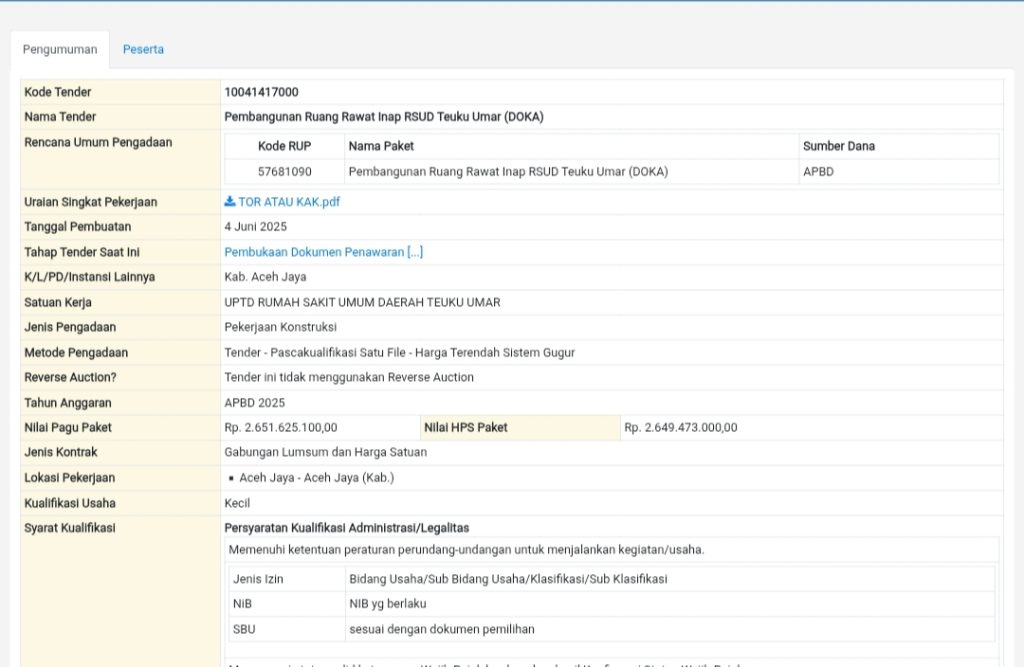Image resolution: width=1024 pixels, height=667 pixels.
Task: Click the Metode Pengadaan value Tender - Pascakualifikasi
Action: coord(399,353)
